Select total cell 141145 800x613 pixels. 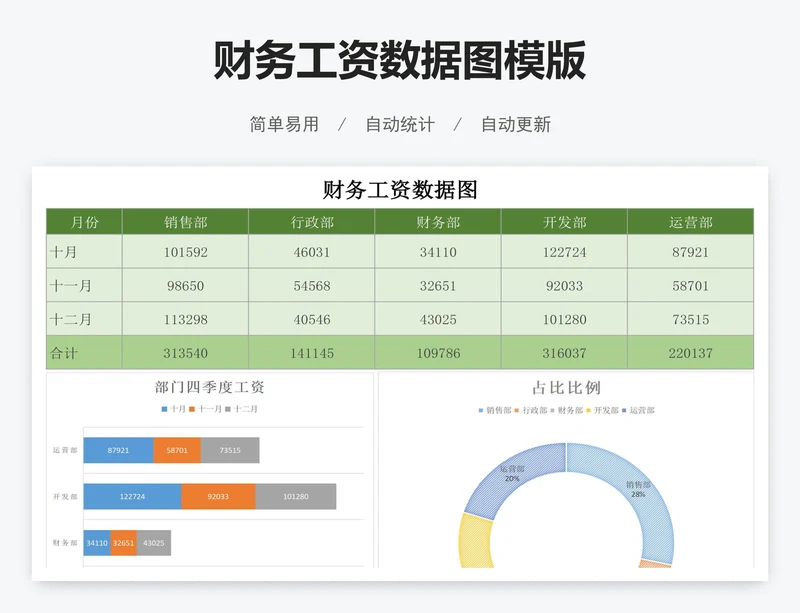click(x=312, y=353)
